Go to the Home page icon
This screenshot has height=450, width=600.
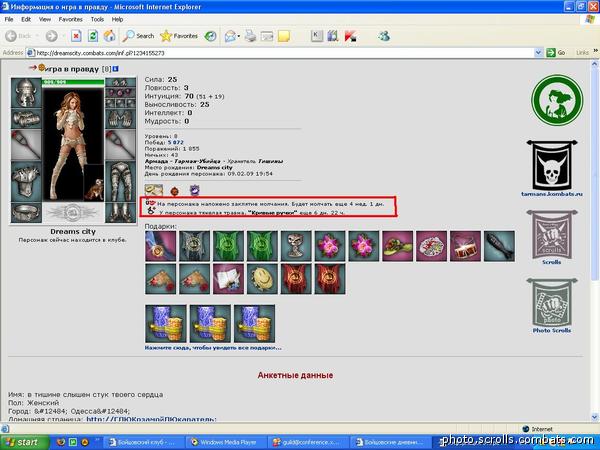tap(109, 36)
